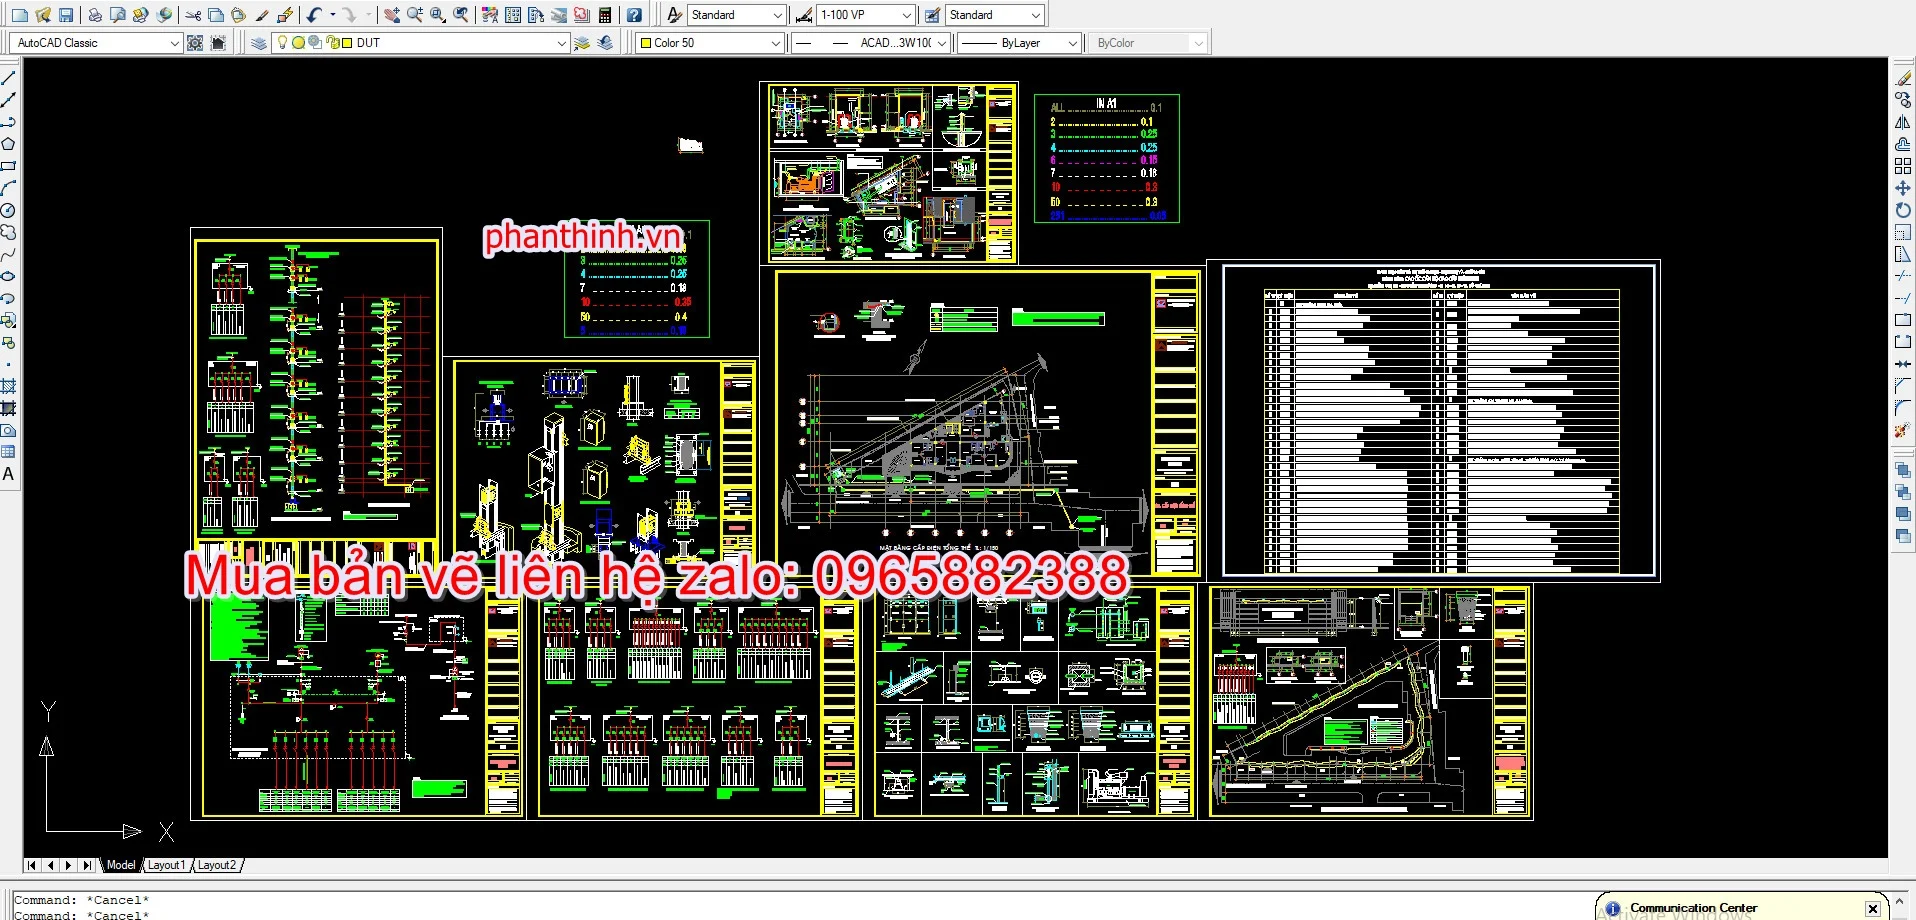Activate Pan realtime hand tool

tap(392, 15)
